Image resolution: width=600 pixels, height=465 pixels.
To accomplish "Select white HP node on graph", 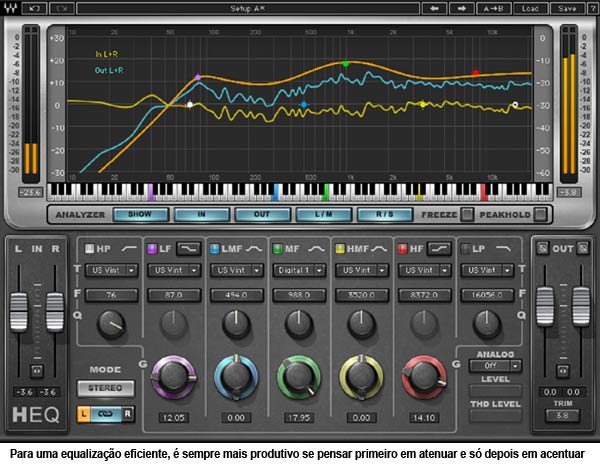I will [x=190, y=104].
